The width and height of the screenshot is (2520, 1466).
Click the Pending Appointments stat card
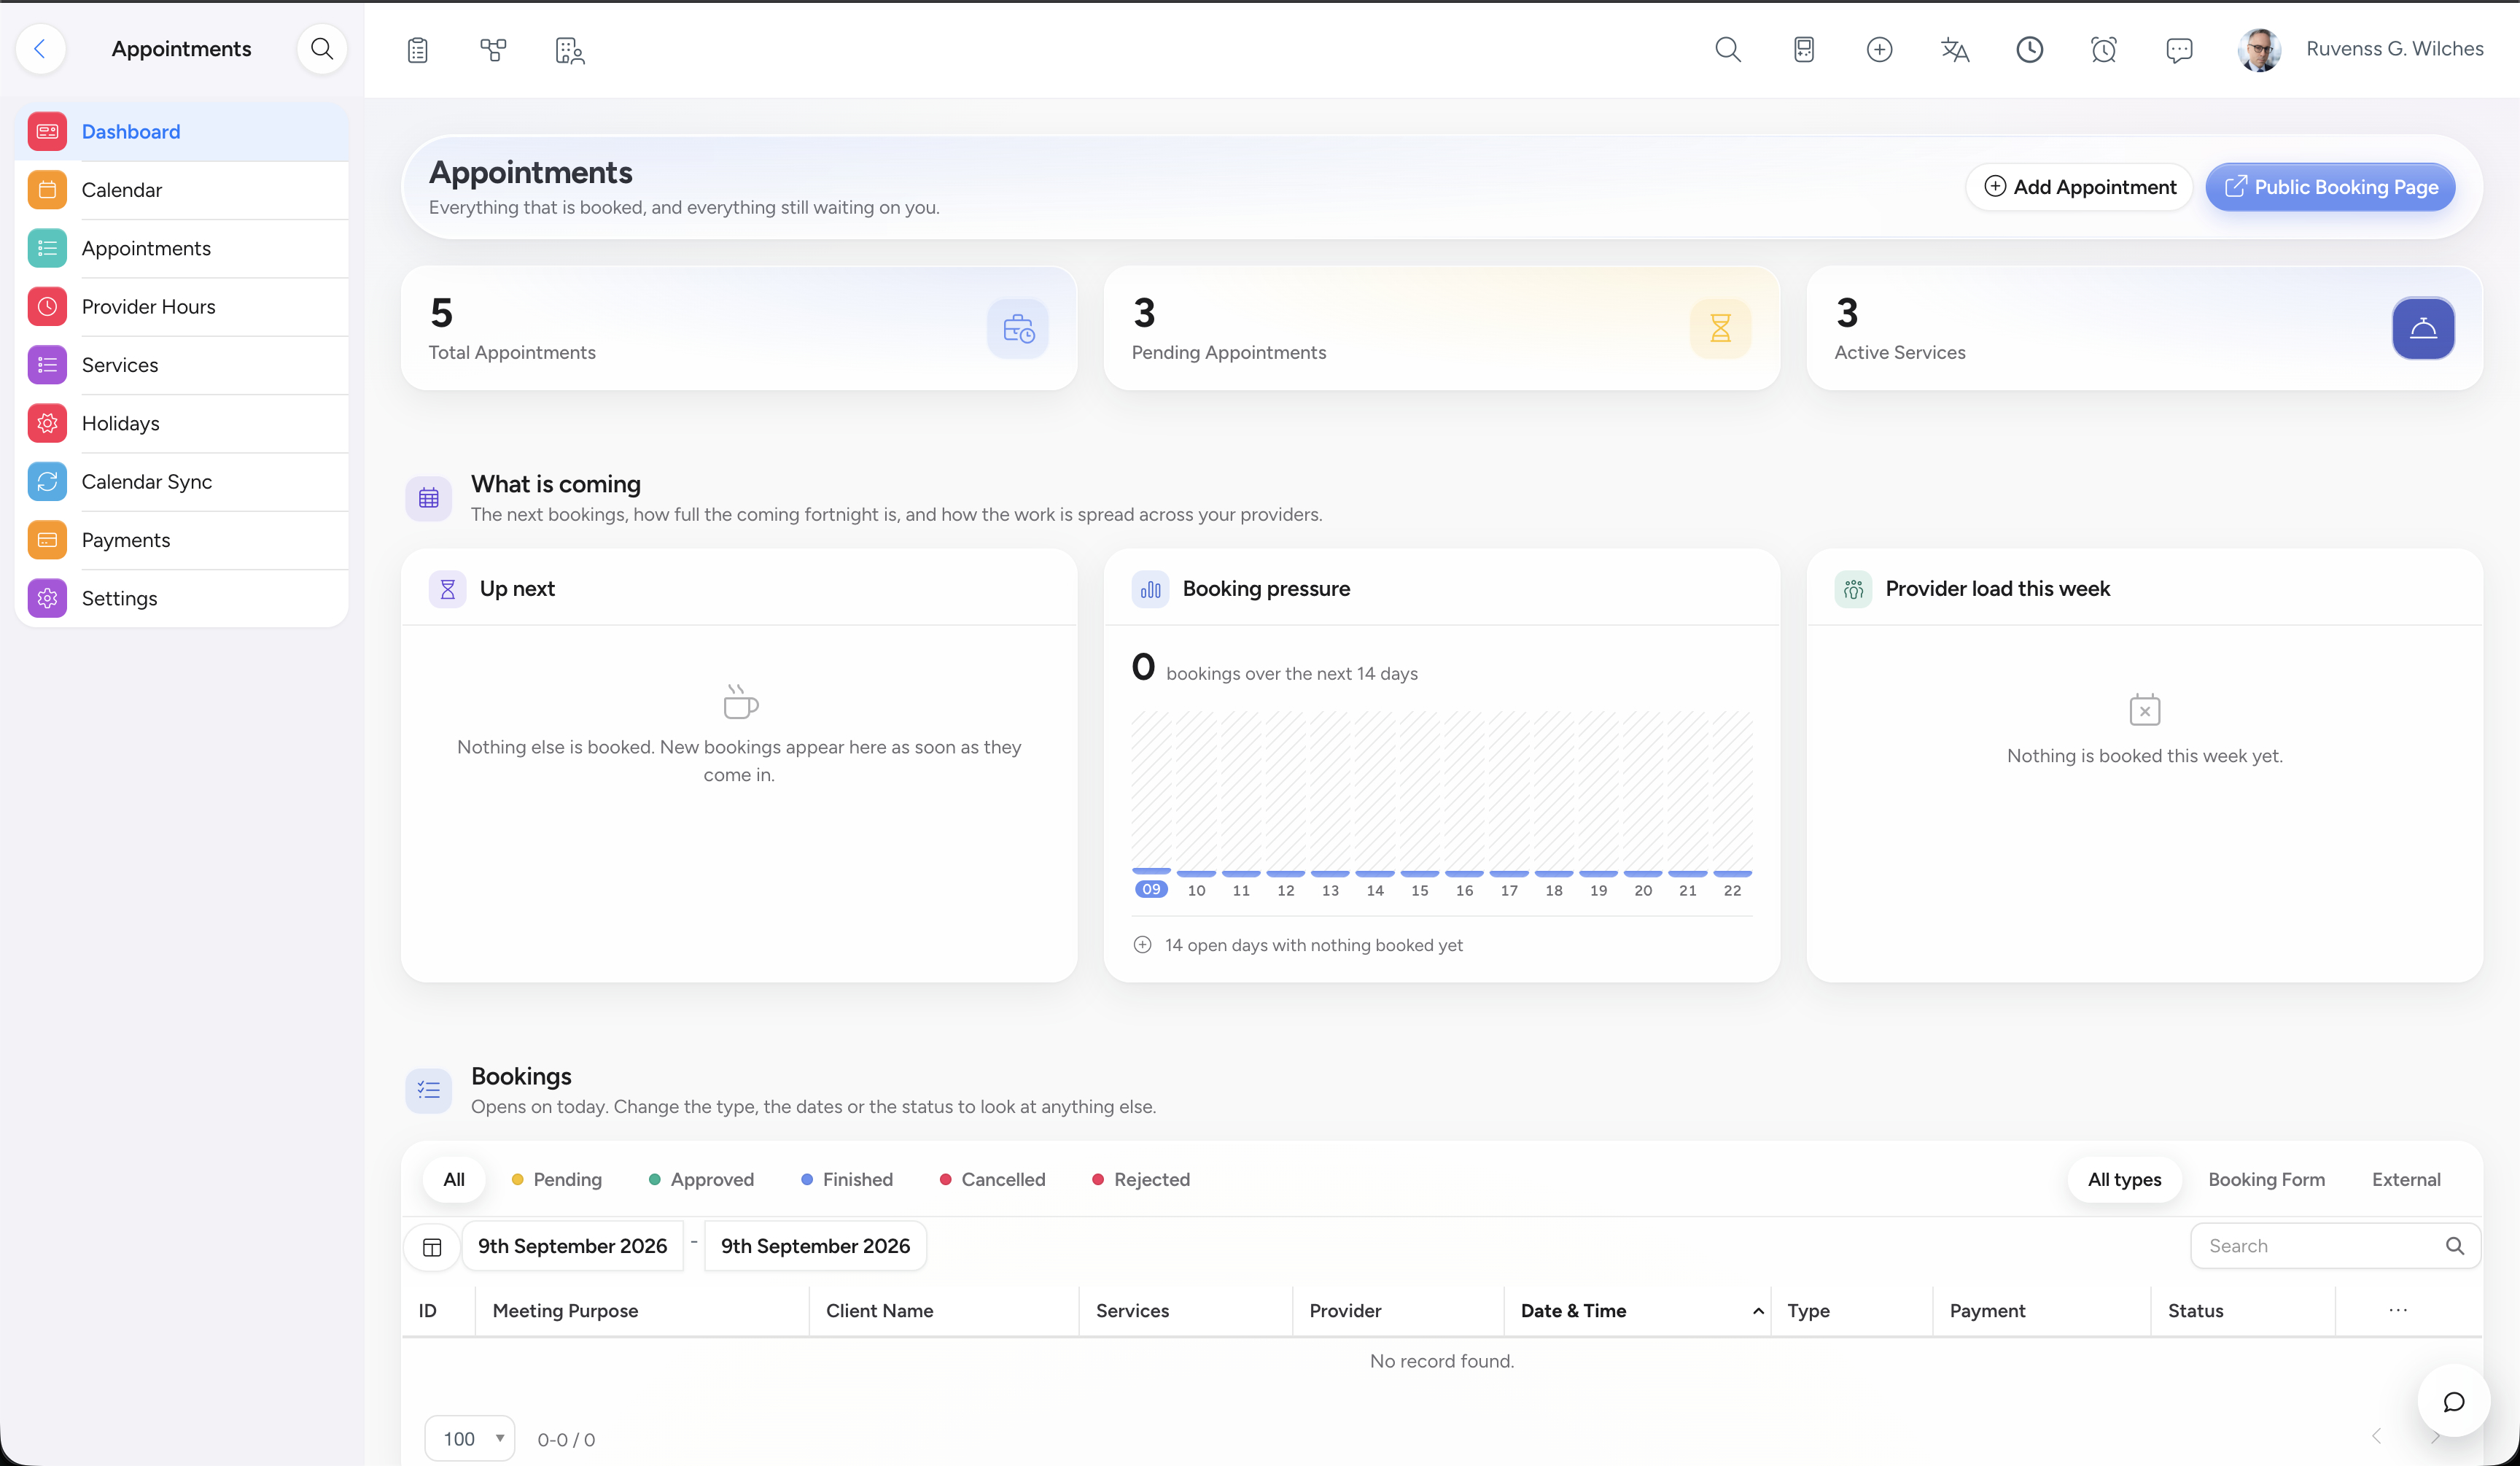1441,328
